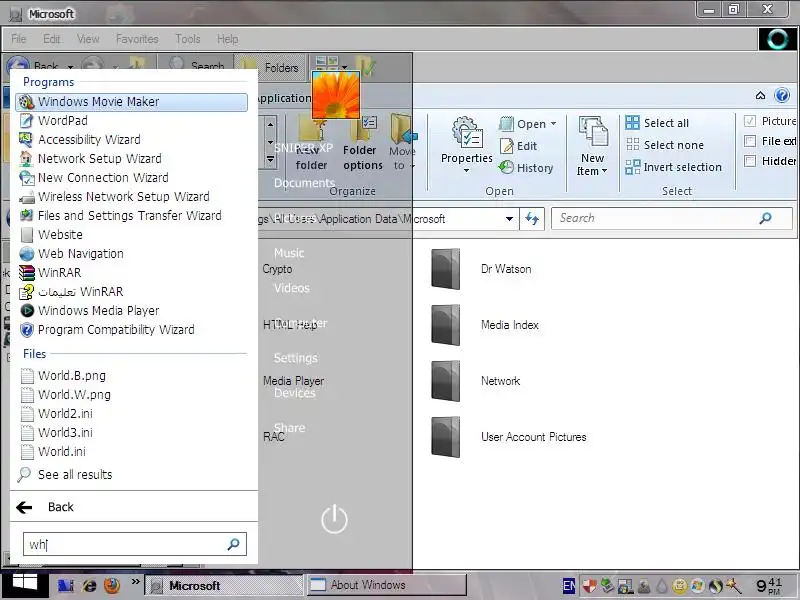Image resolution: width=800 pixels, height=600 pixels.
Task: Expand the New Item dropdown
Action: (x=605, y=171)
